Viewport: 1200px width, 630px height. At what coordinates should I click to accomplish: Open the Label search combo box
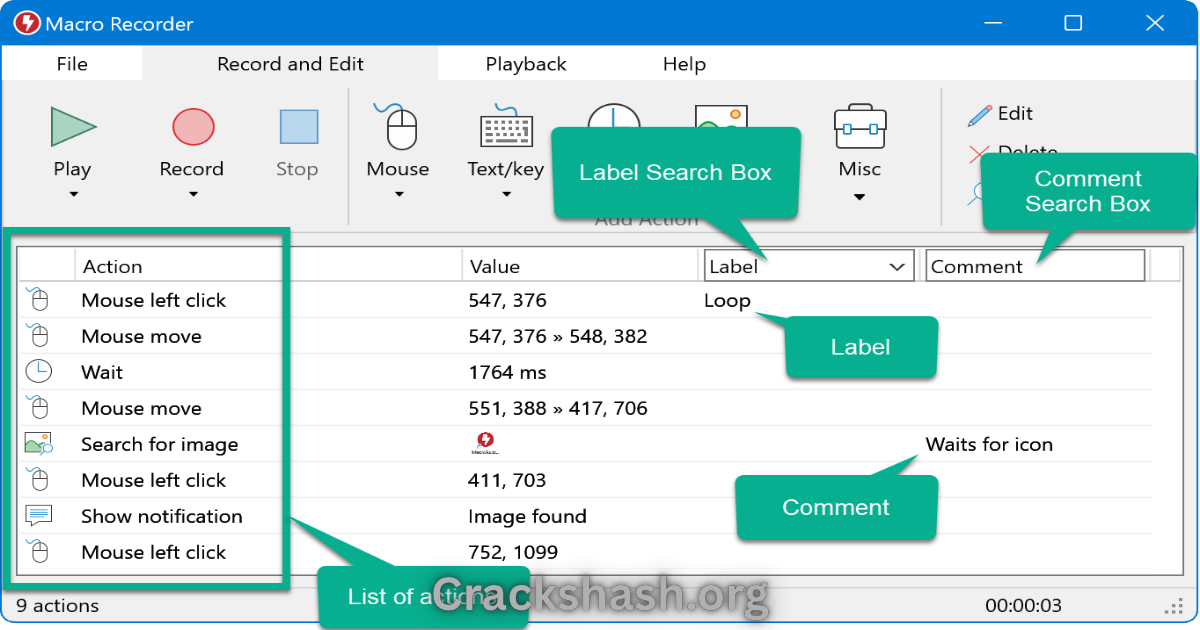pos(809,266)
